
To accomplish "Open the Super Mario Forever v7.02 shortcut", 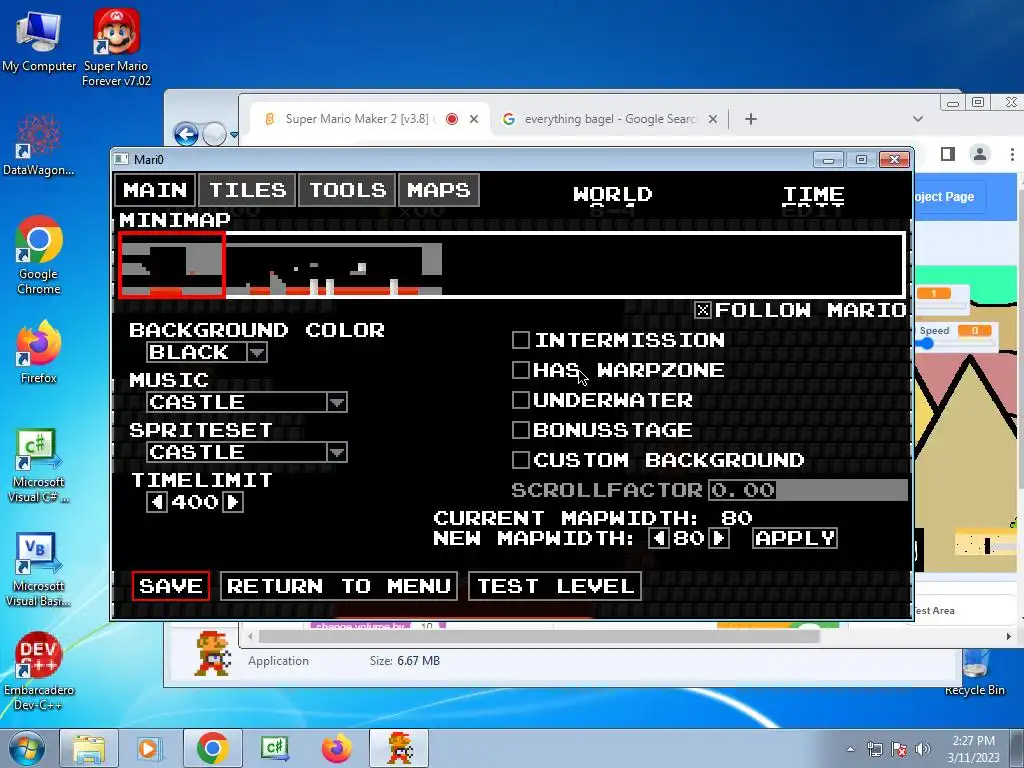I will (116, 47).
